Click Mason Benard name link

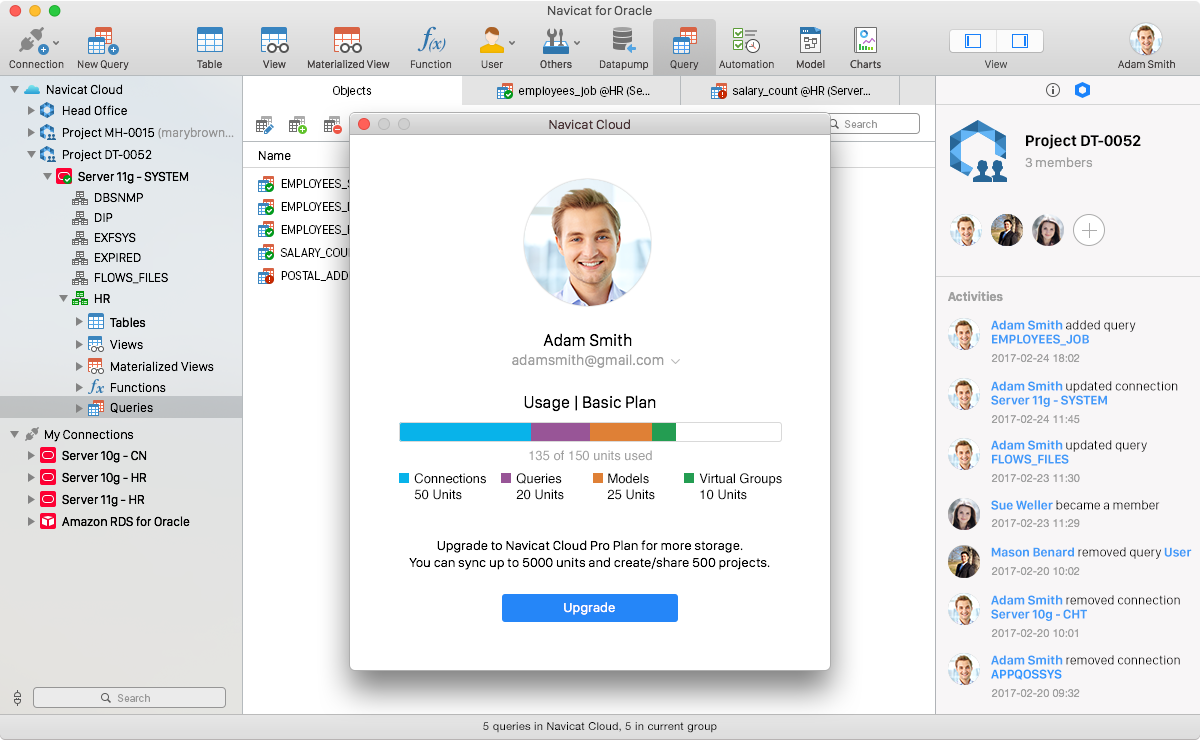click(x=1033, y=552)
